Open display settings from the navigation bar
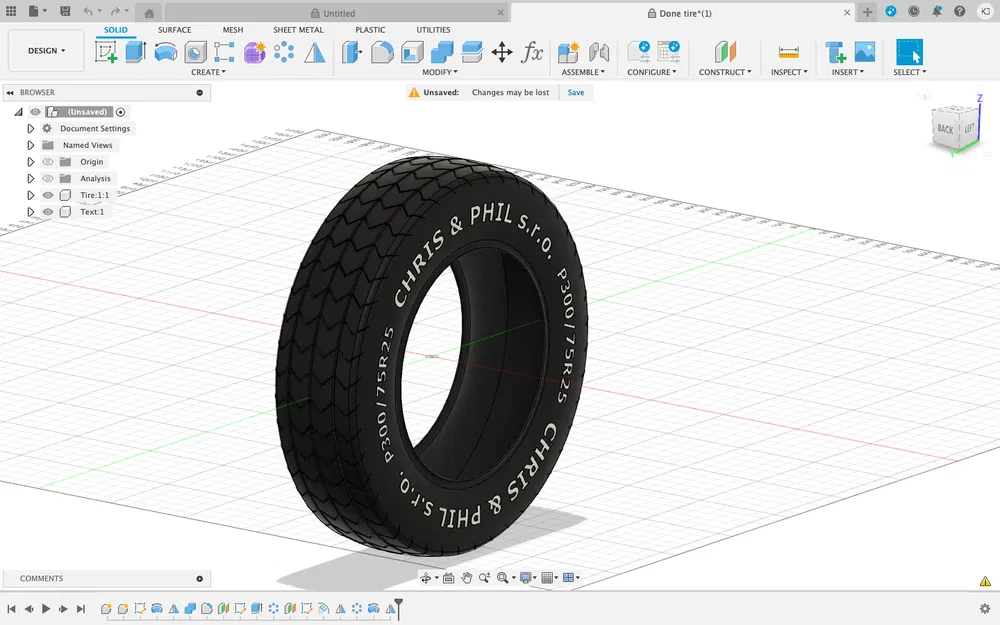 524,578
